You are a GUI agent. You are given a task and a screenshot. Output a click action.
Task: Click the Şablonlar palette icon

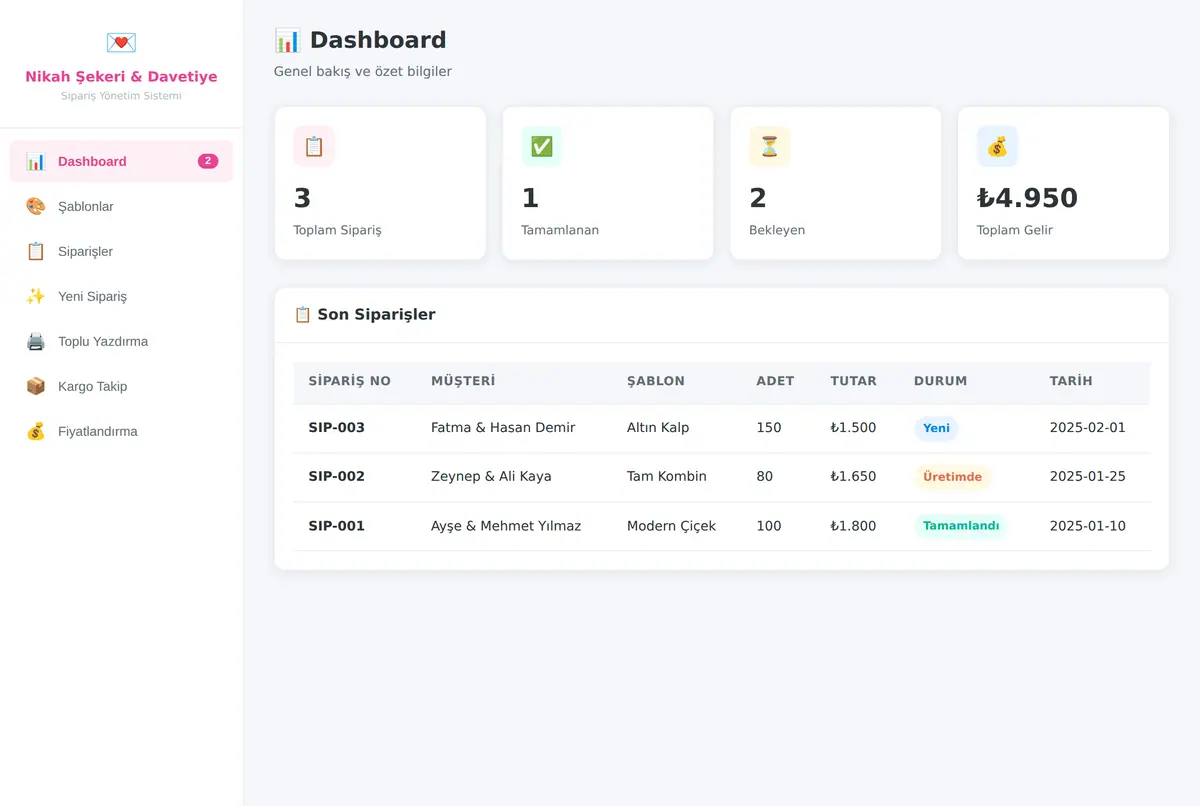(36, 206)
